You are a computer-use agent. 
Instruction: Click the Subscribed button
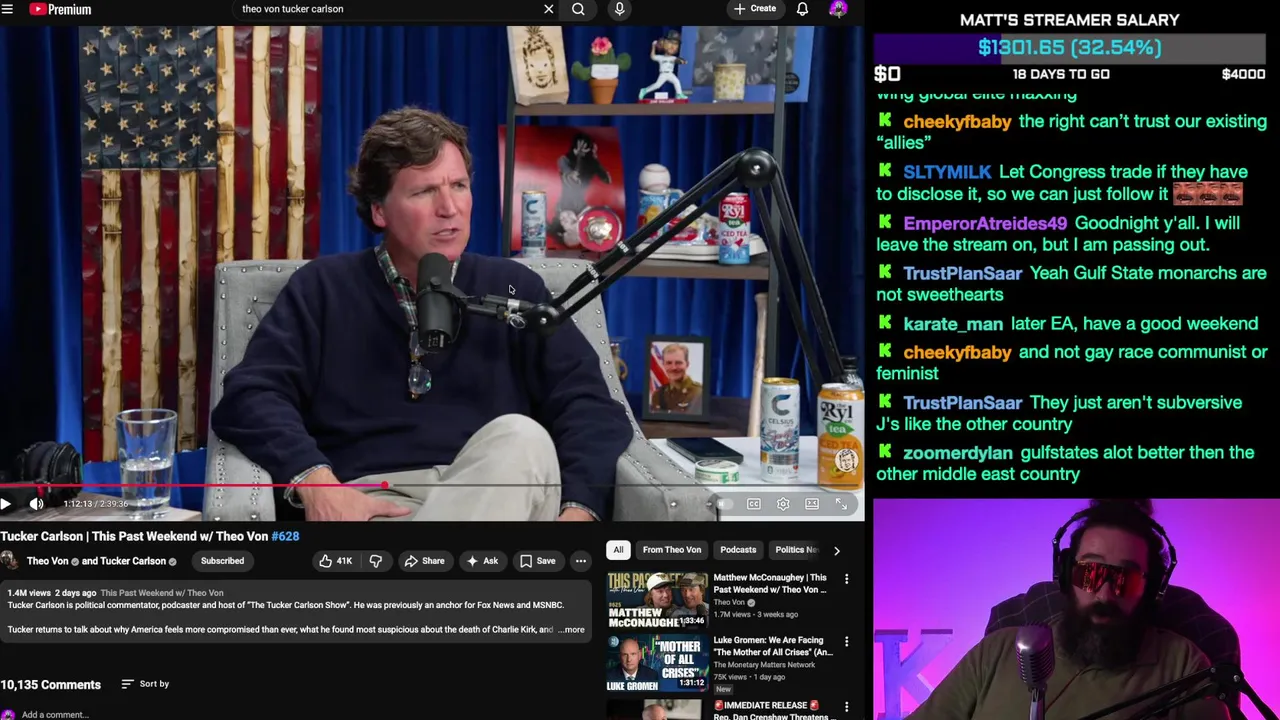click(x=222, y=561)
